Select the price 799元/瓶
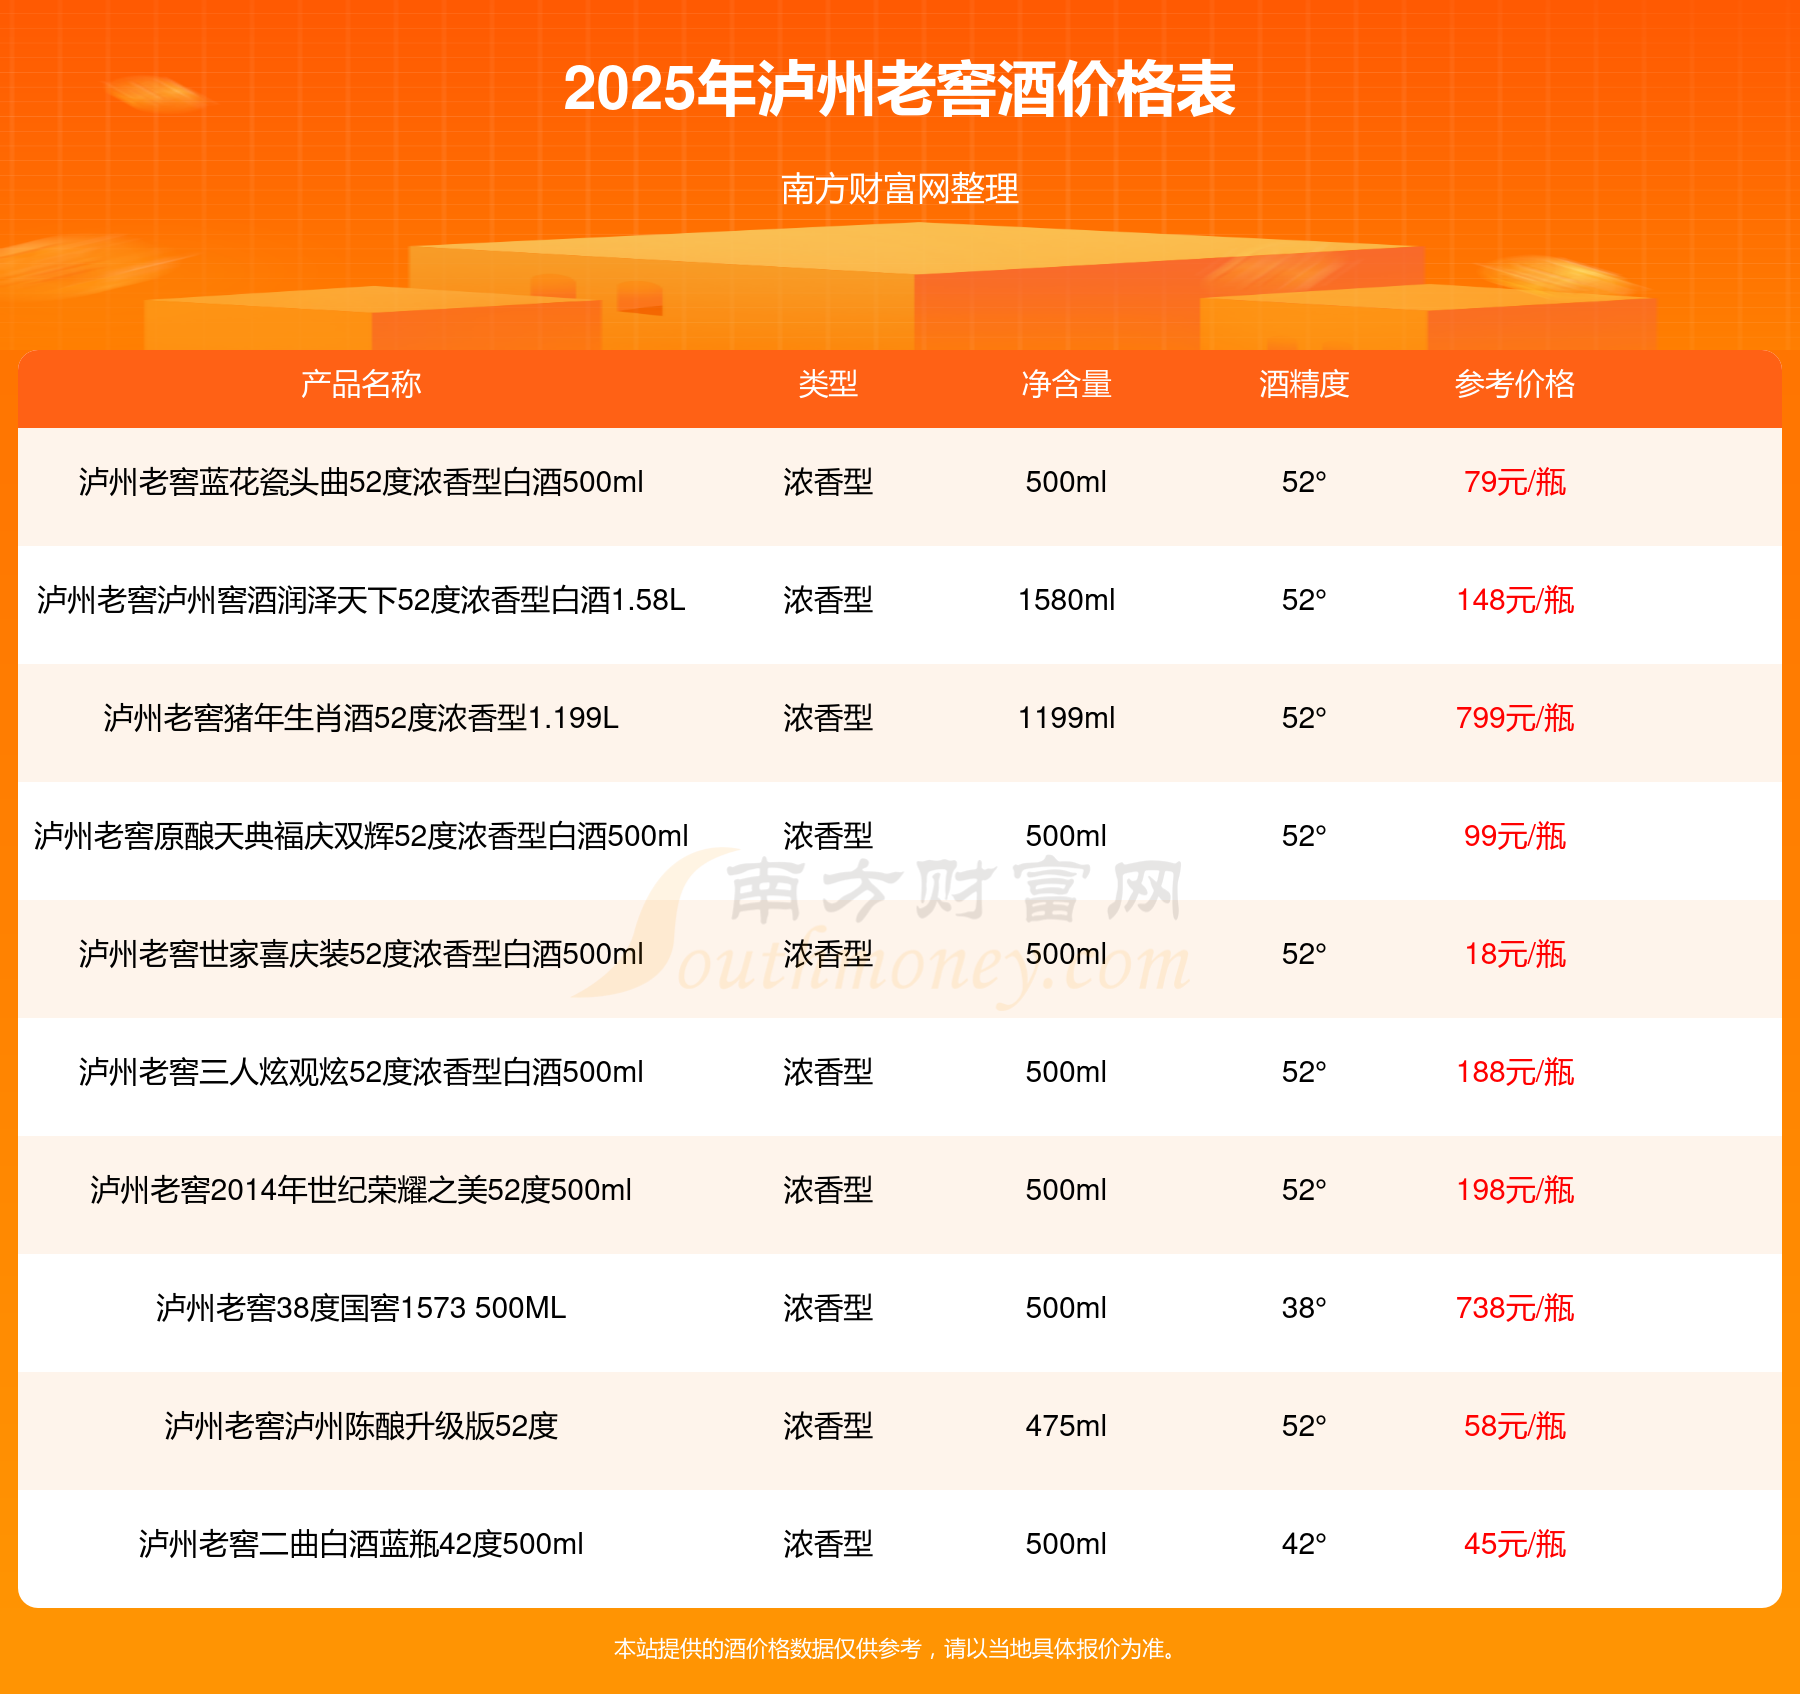This screenshot has height=1694, width=1800. click(1515, 718)
